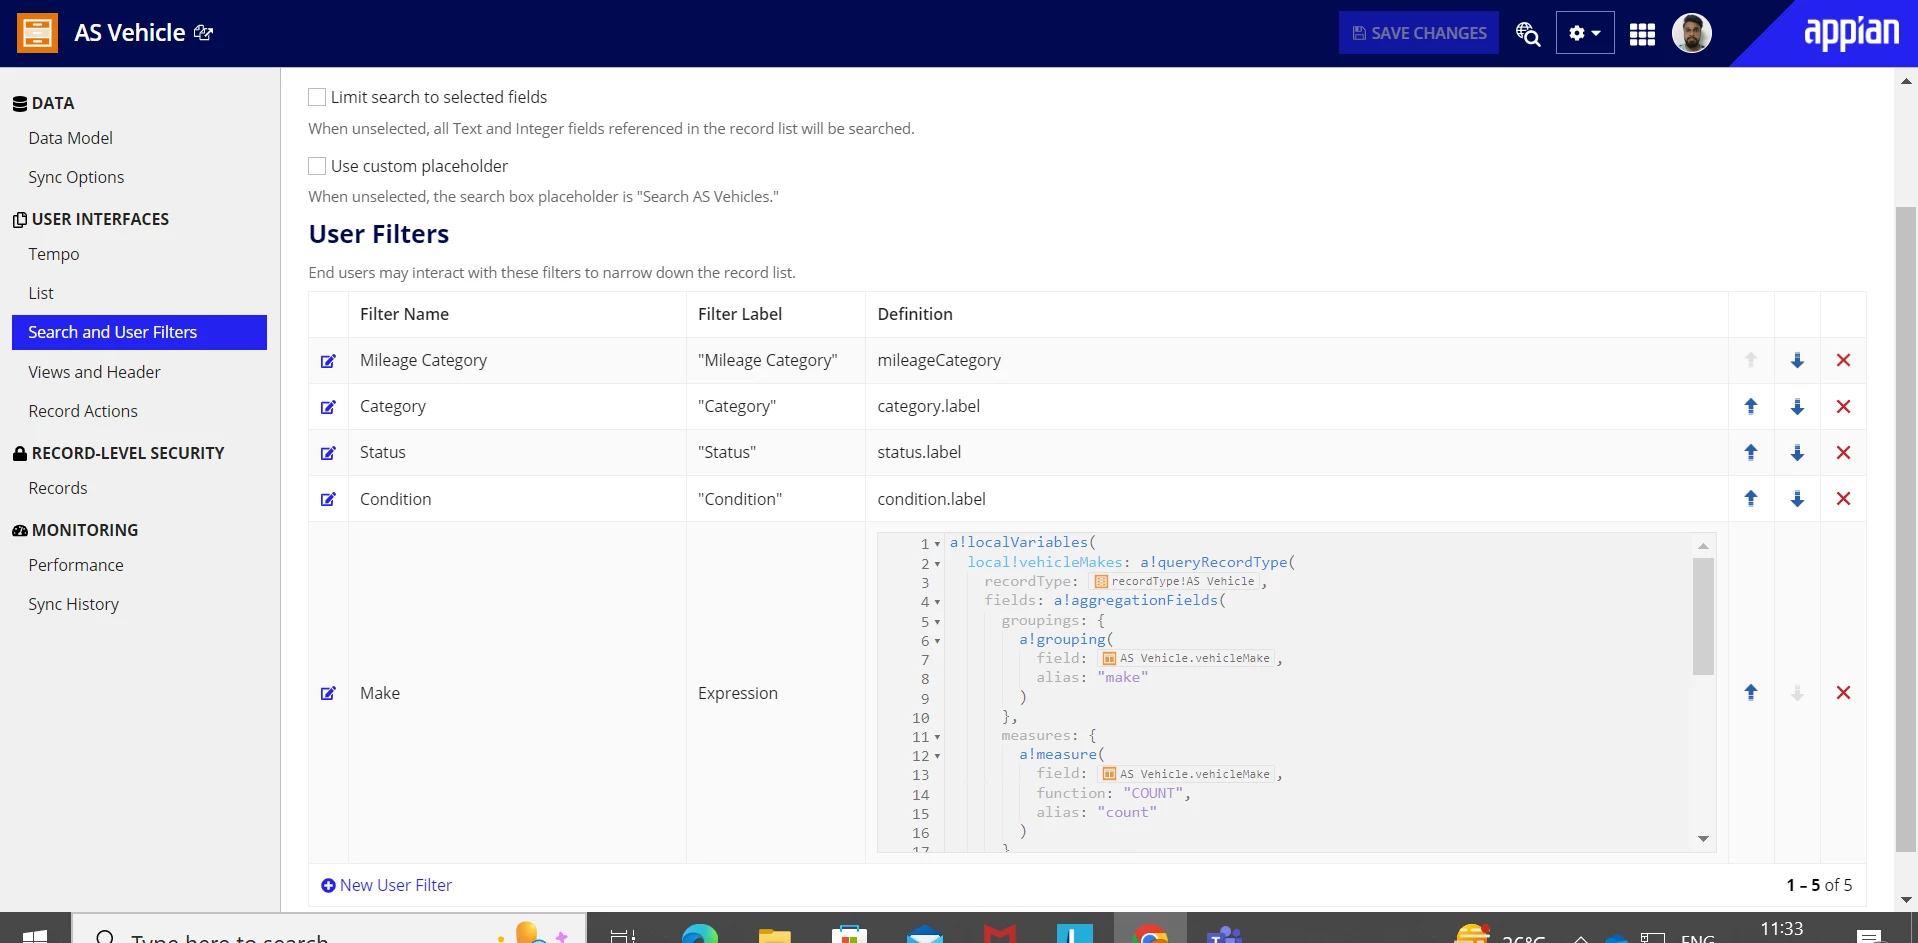This screenshot has height=943, width=1918.
Task: Click the page vertical scrollbar thumb
Action: [1906, 530]
